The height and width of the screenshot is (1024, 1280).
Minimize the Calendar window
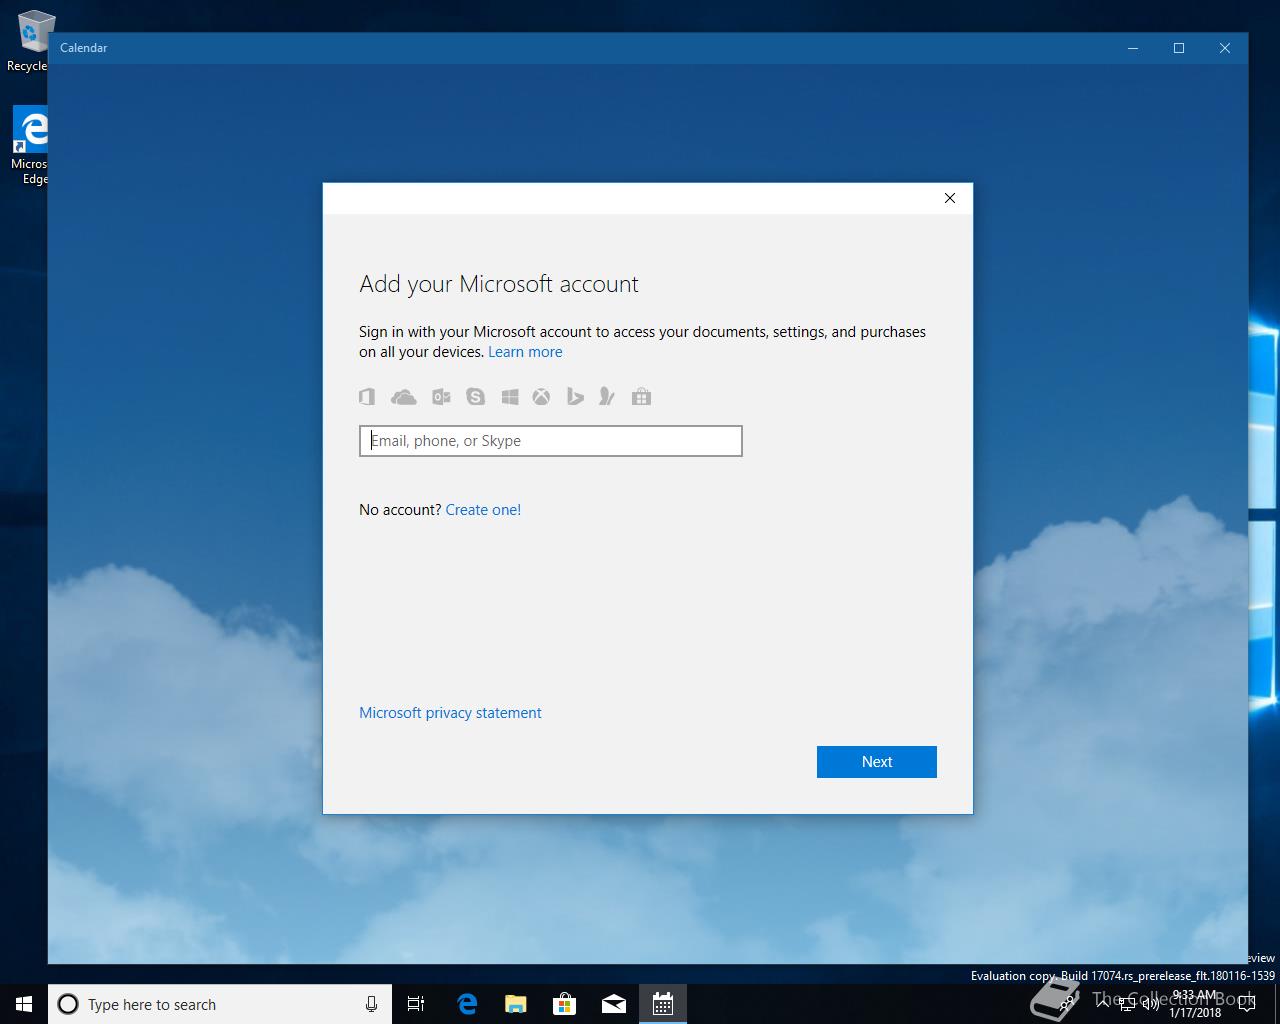pyautogui.click(x=1134, y=48)
